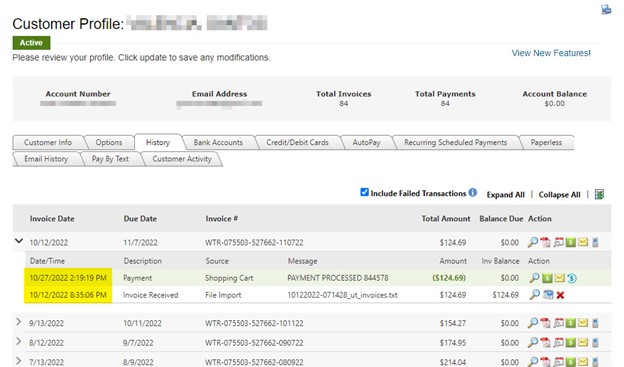Screen dimensions: 624x367
Task: Expand the 8/12/2022 invoice row
Action: (x=18, y=341)
